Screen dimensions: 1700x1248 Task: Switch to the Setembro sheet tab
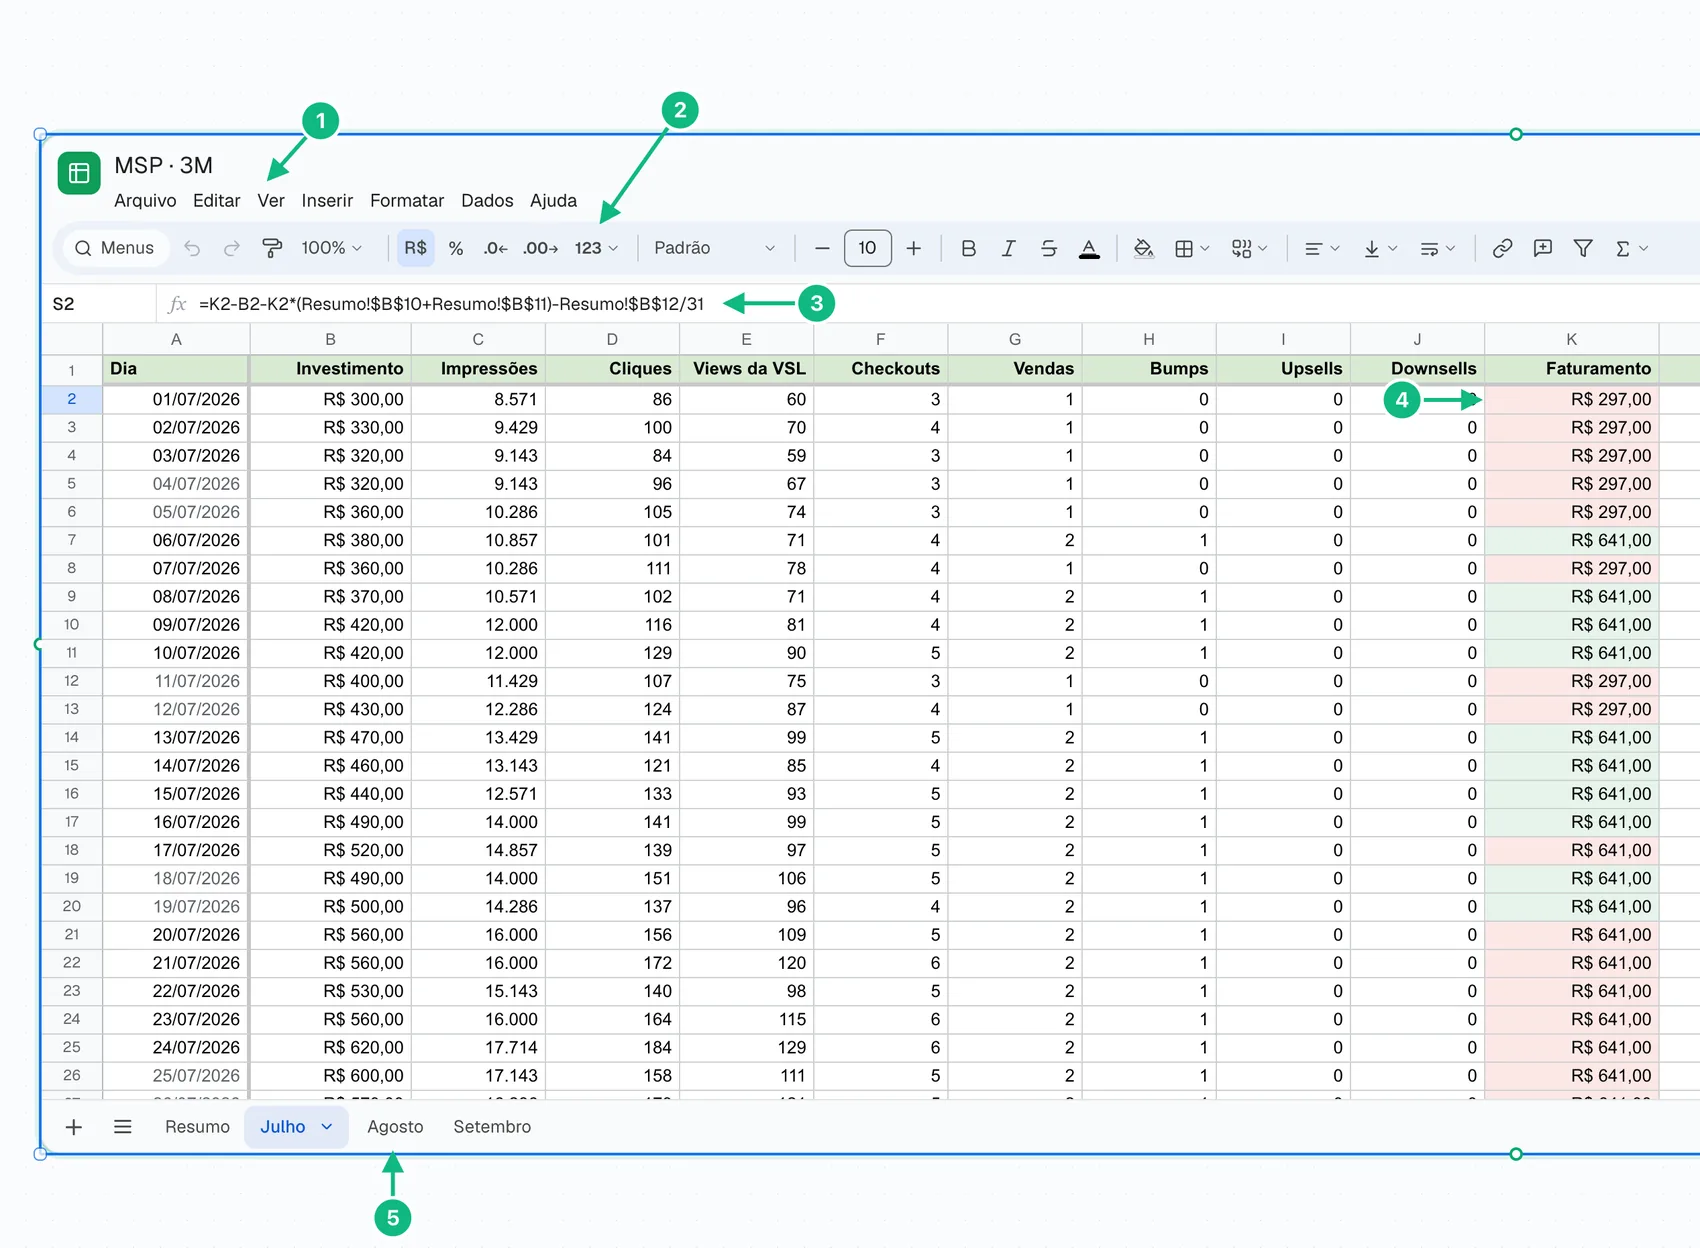tap(492, 1127)
